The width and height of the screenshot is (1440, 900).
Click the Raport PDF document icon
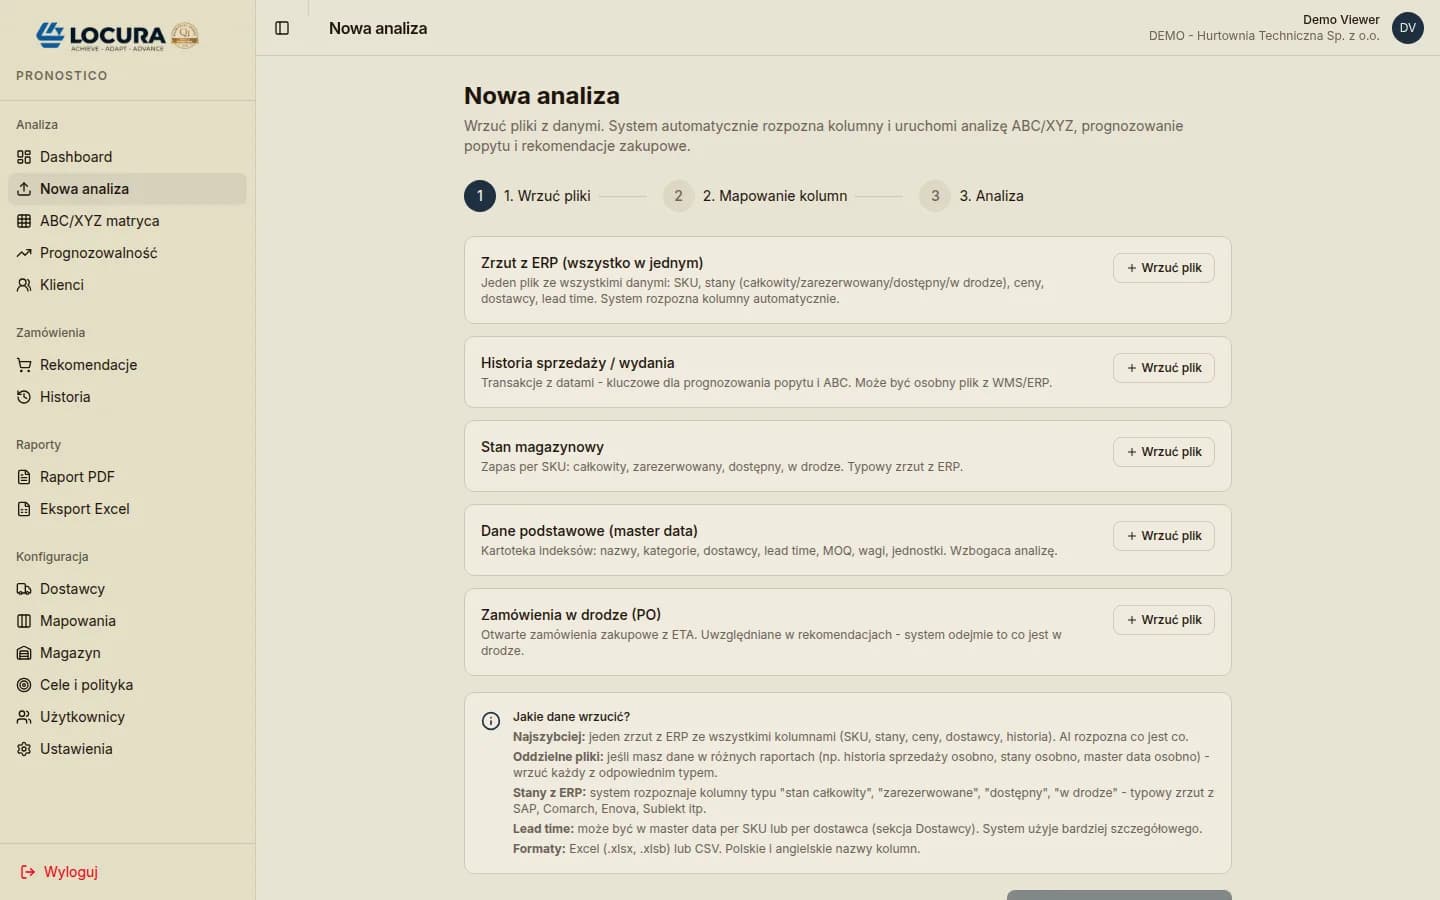[x=24, y=477]
